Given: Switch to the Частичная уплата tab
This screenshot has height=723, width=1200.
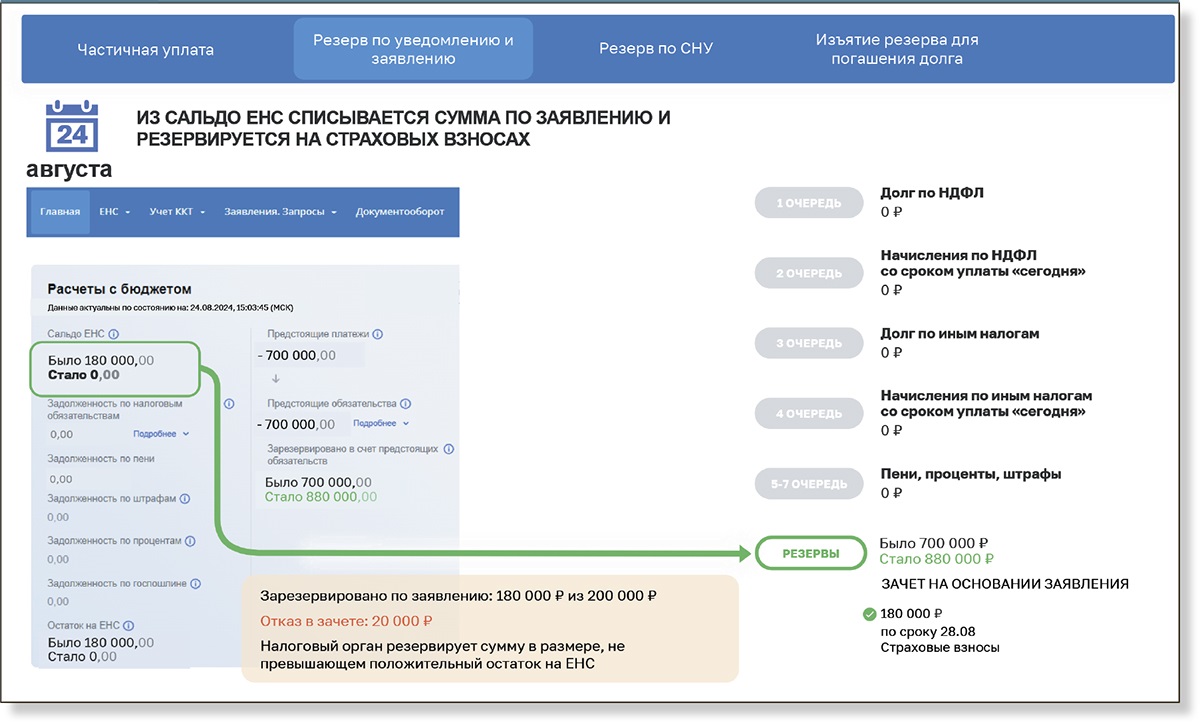Looking at the screenshot, I should click(146, 49).
